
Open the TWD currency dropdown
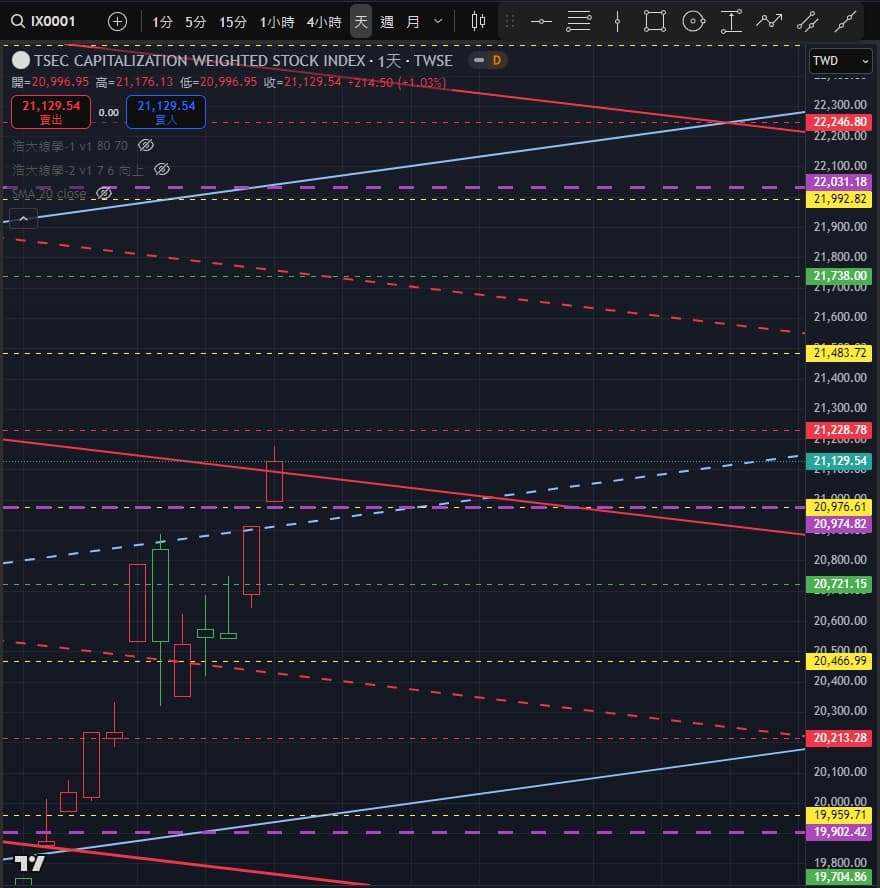840,61
